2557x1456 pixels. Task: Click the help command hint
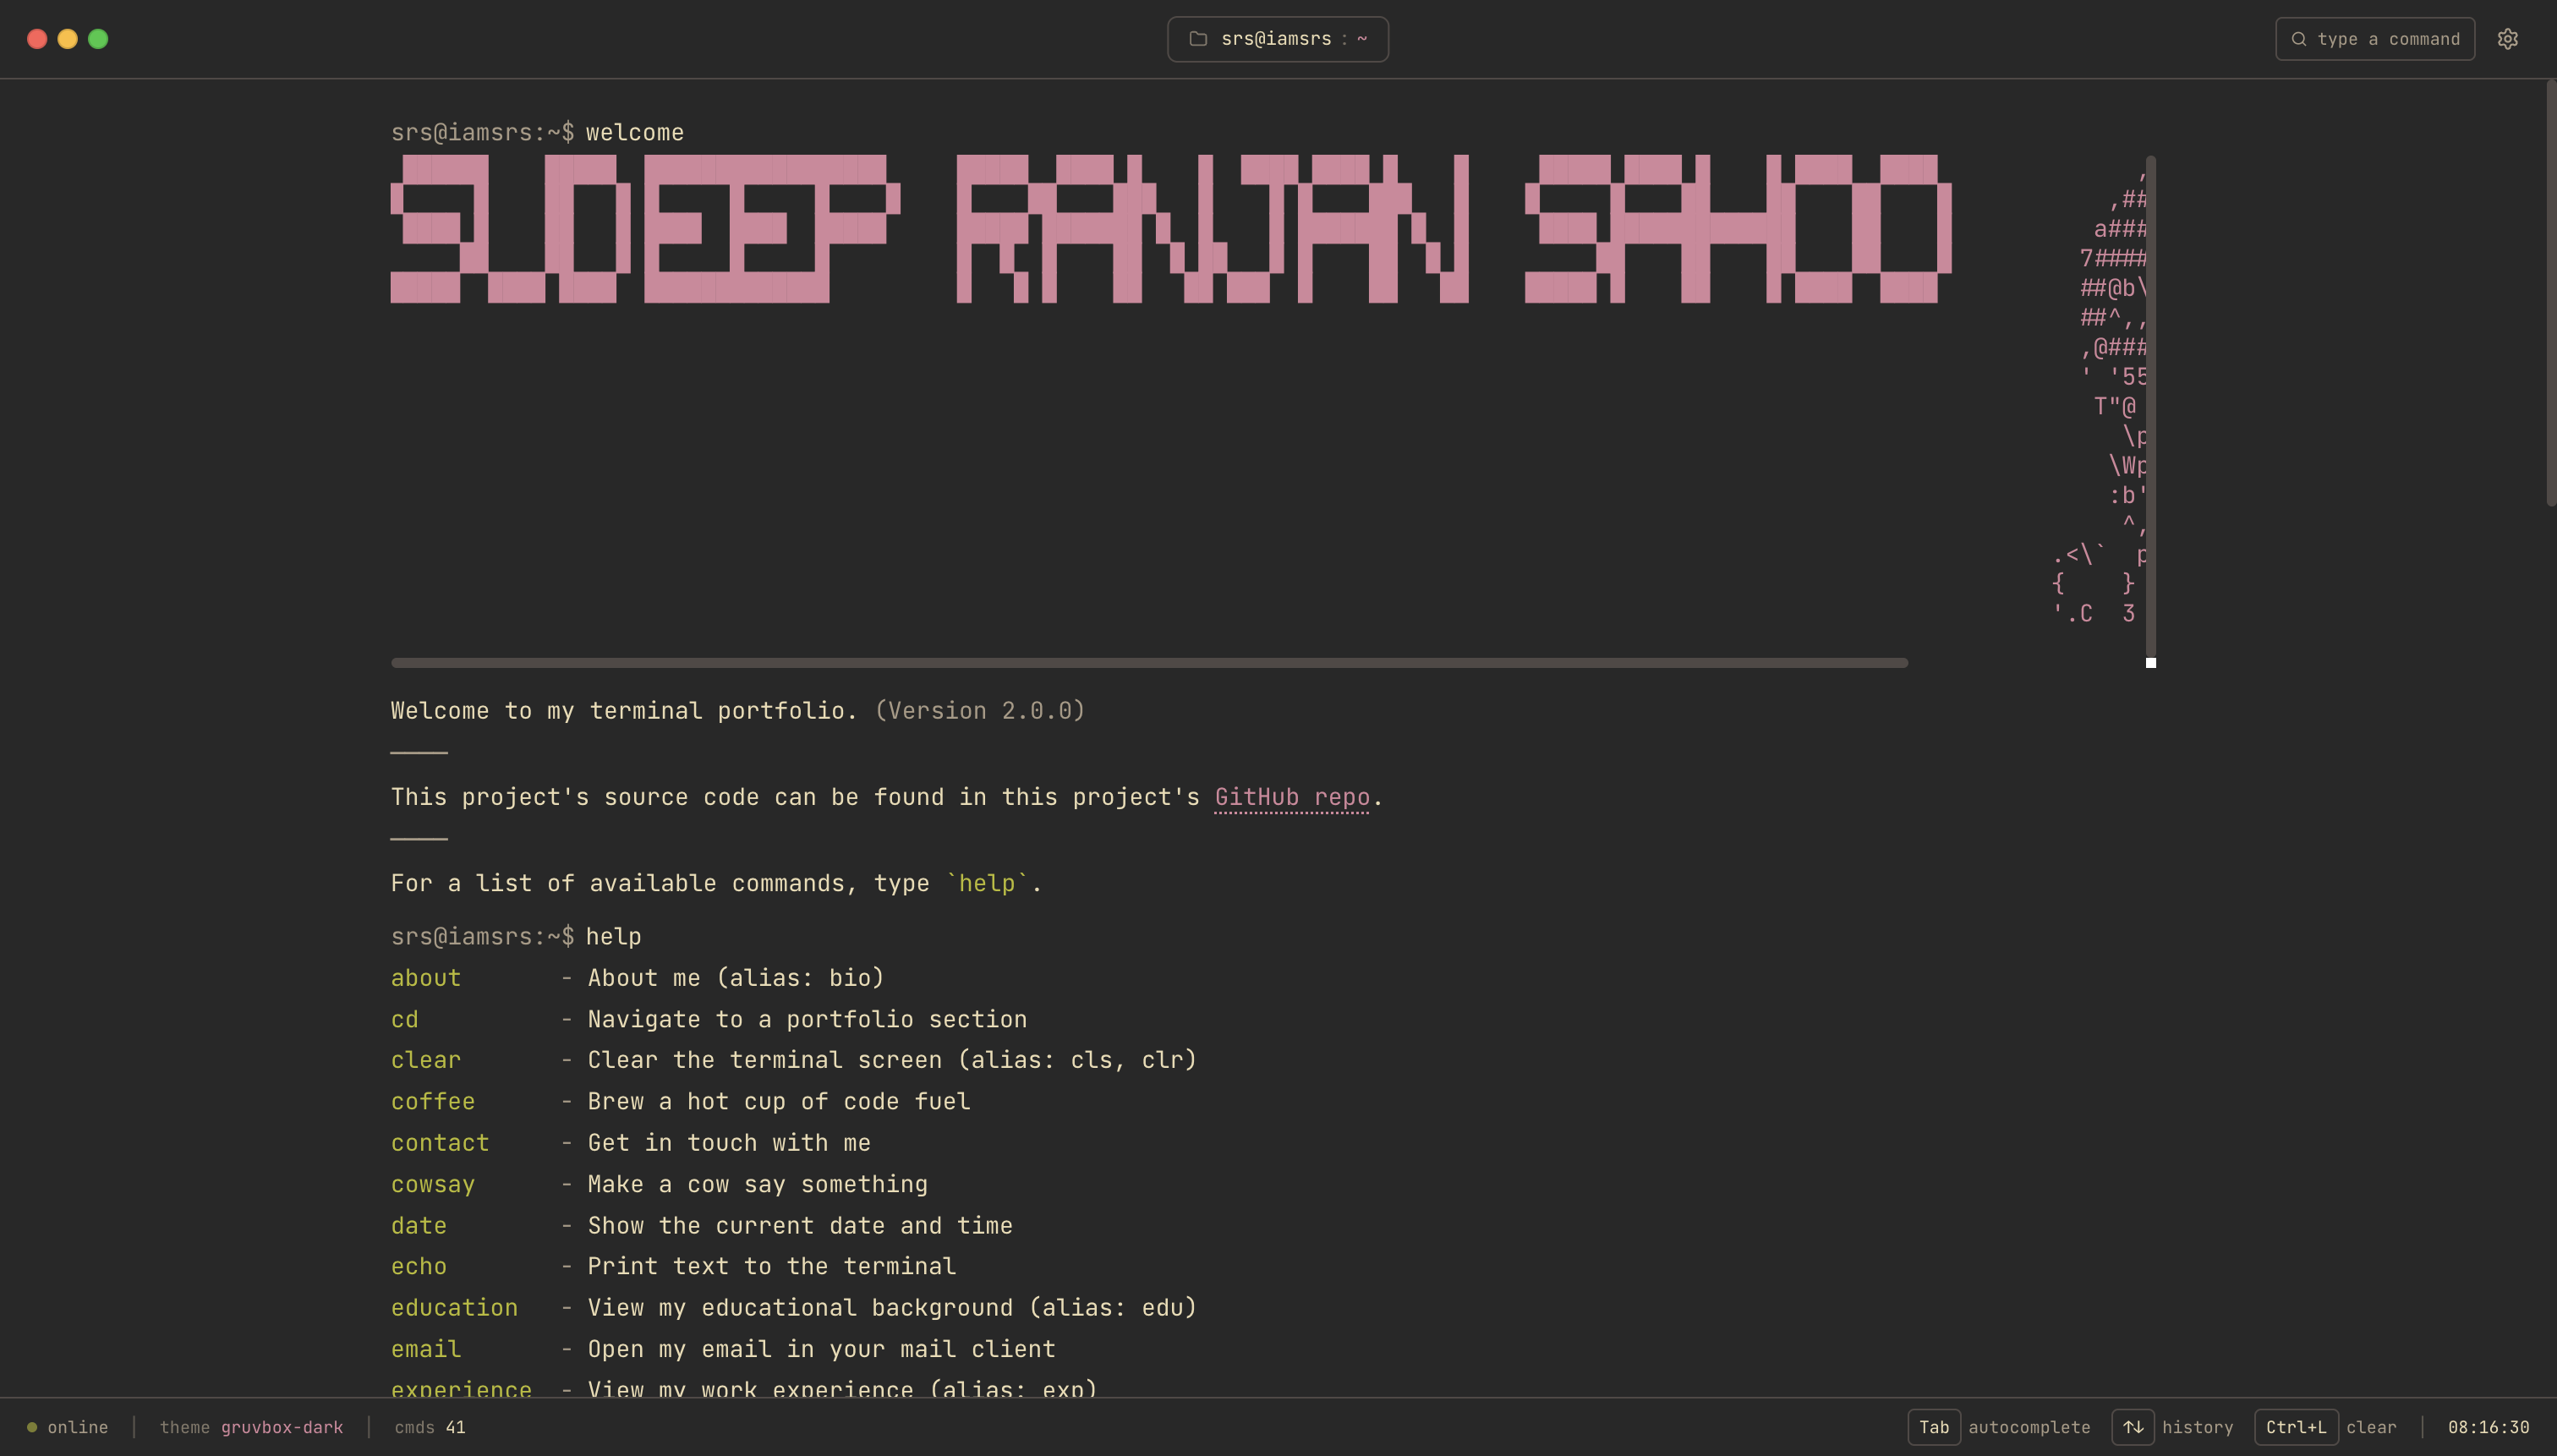988,883
